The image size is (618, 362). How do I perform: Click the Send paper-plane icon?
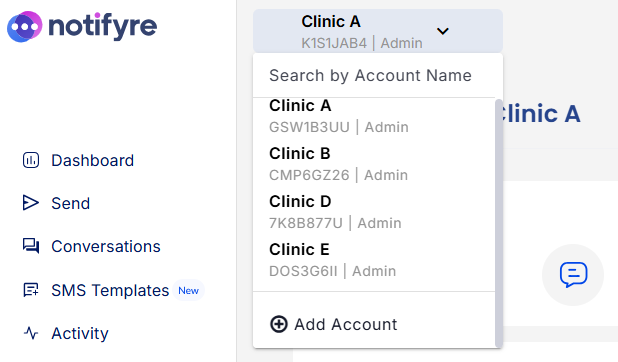click(31, 203)
